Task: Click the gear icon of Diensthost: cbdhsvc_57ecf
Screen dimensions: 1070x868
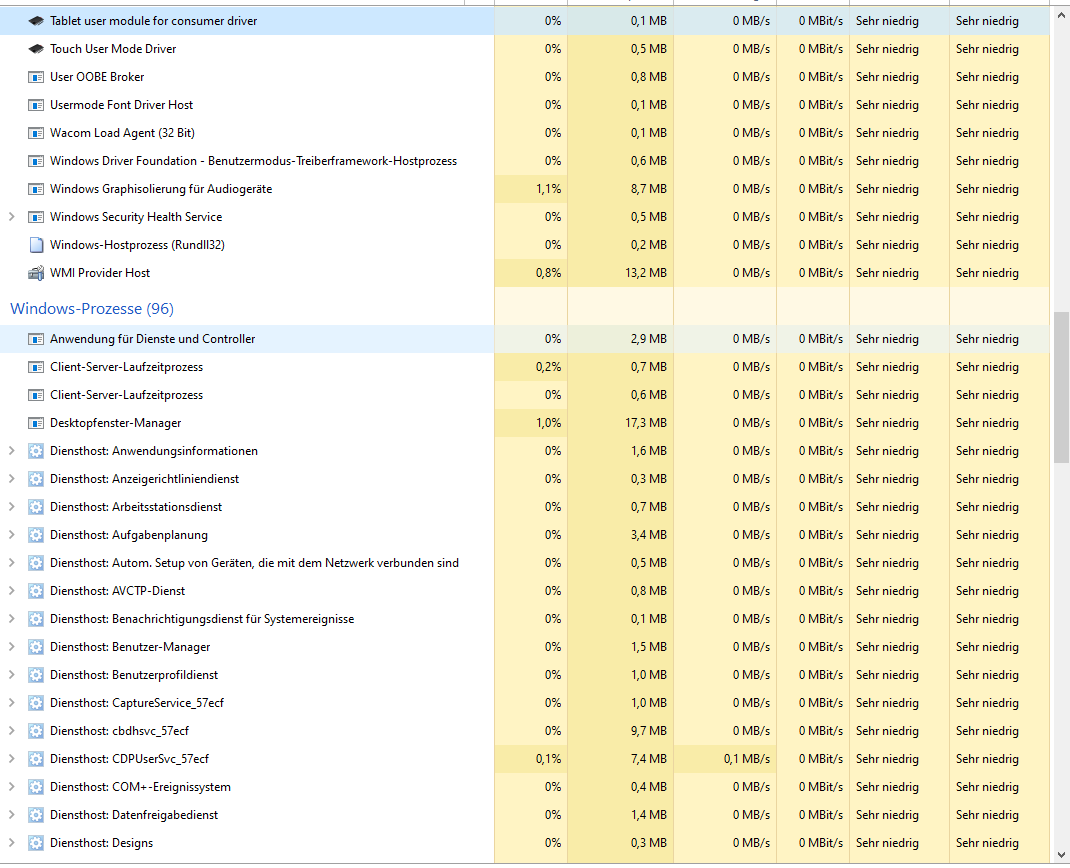Action: [35, 731]
